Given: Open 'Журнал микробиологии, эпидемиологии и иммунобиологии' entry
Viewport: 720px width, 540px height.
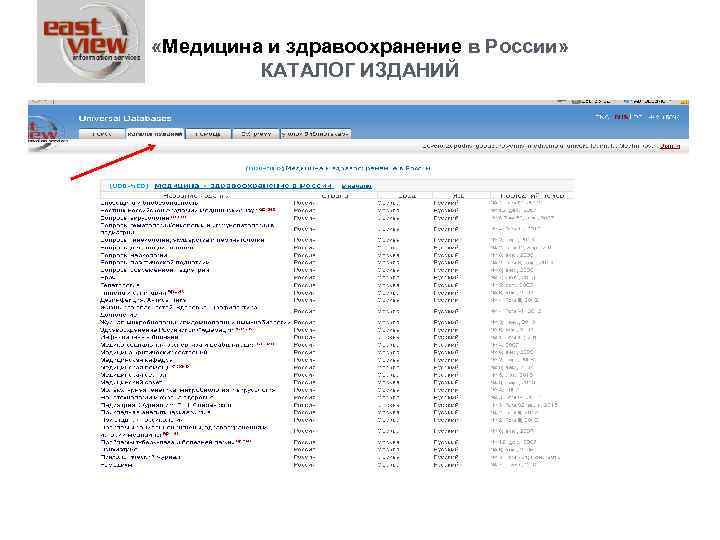Looking at the screenshot, I should tap(195, 322).
